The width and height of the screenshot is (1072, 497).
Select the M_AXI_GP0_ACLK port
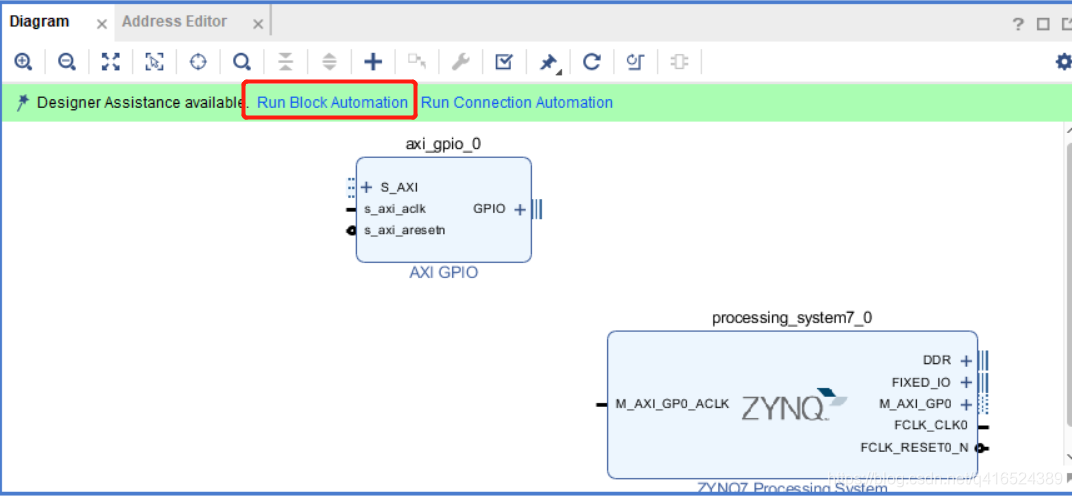(x=672, y=404)
